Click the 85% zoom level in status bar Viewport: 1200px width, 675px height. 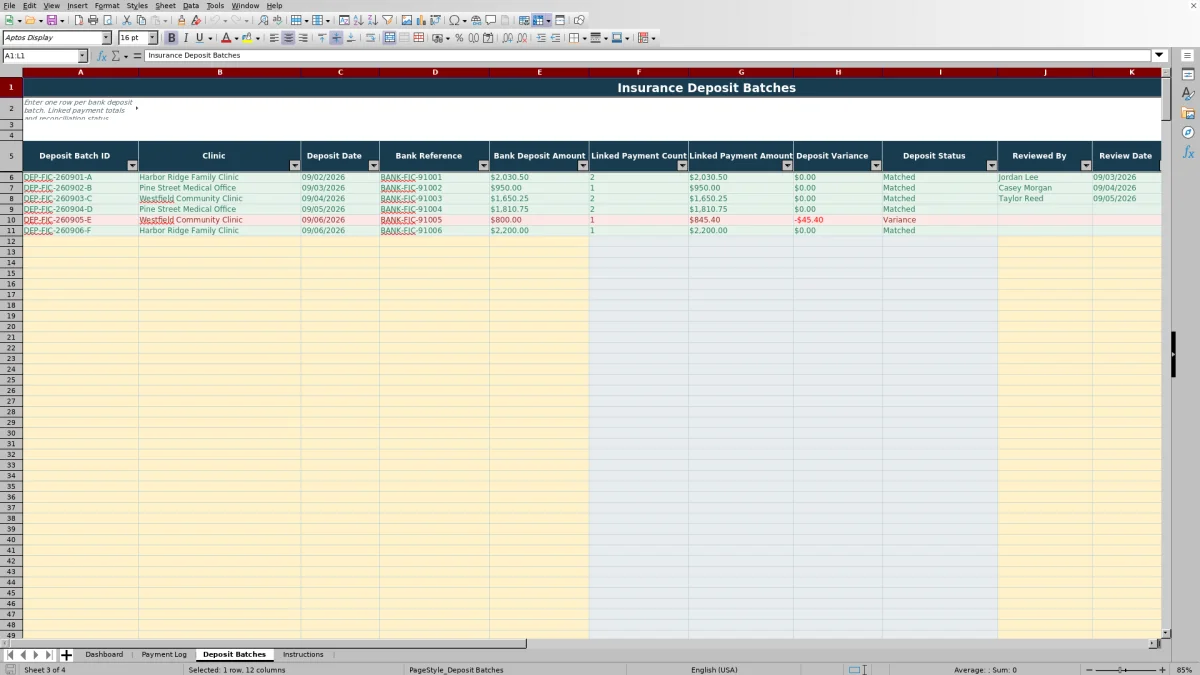pos(1184,670)
